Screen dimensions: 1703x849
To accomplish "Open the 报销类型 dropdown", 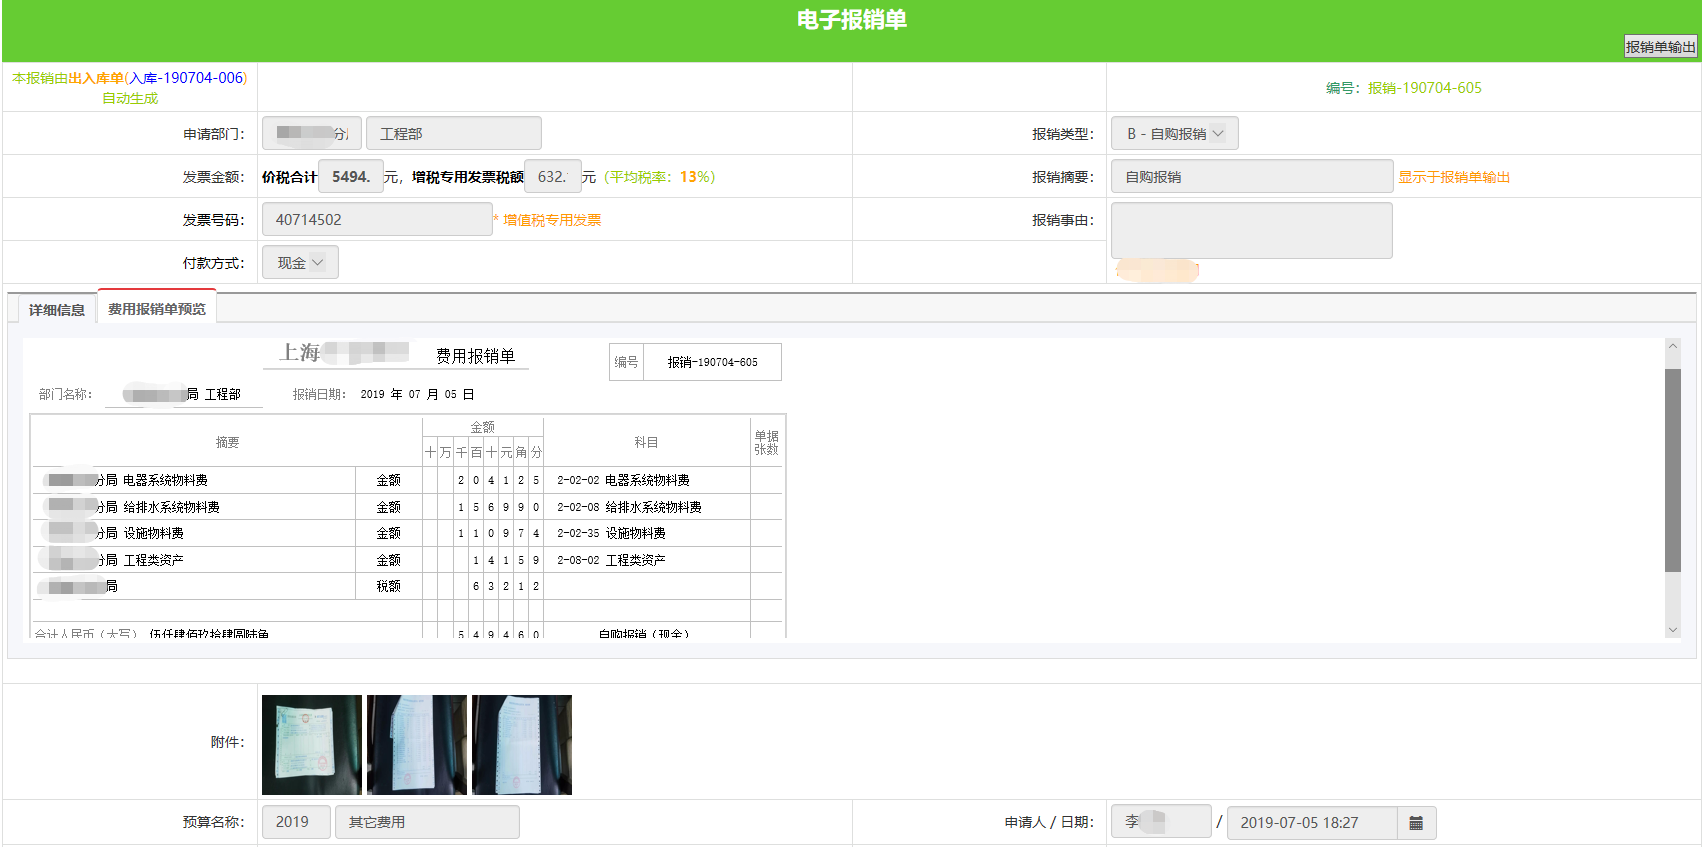I will tap(1174, 134).
